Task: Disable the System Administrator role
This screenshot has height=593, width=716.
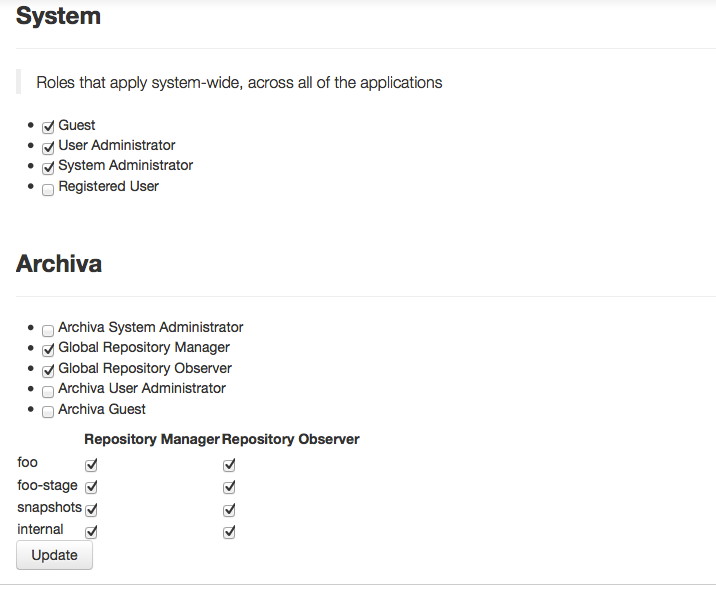Action: click(x=48, y=167)
